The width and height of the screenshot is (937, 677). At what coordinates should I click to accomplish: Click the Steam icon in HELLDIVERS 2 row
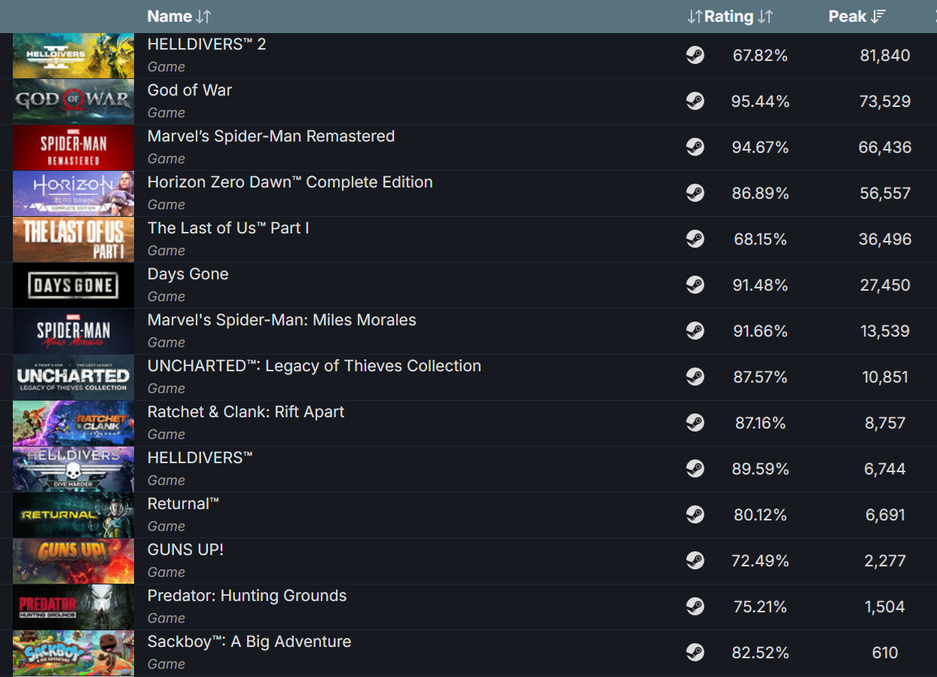[695, 55]
